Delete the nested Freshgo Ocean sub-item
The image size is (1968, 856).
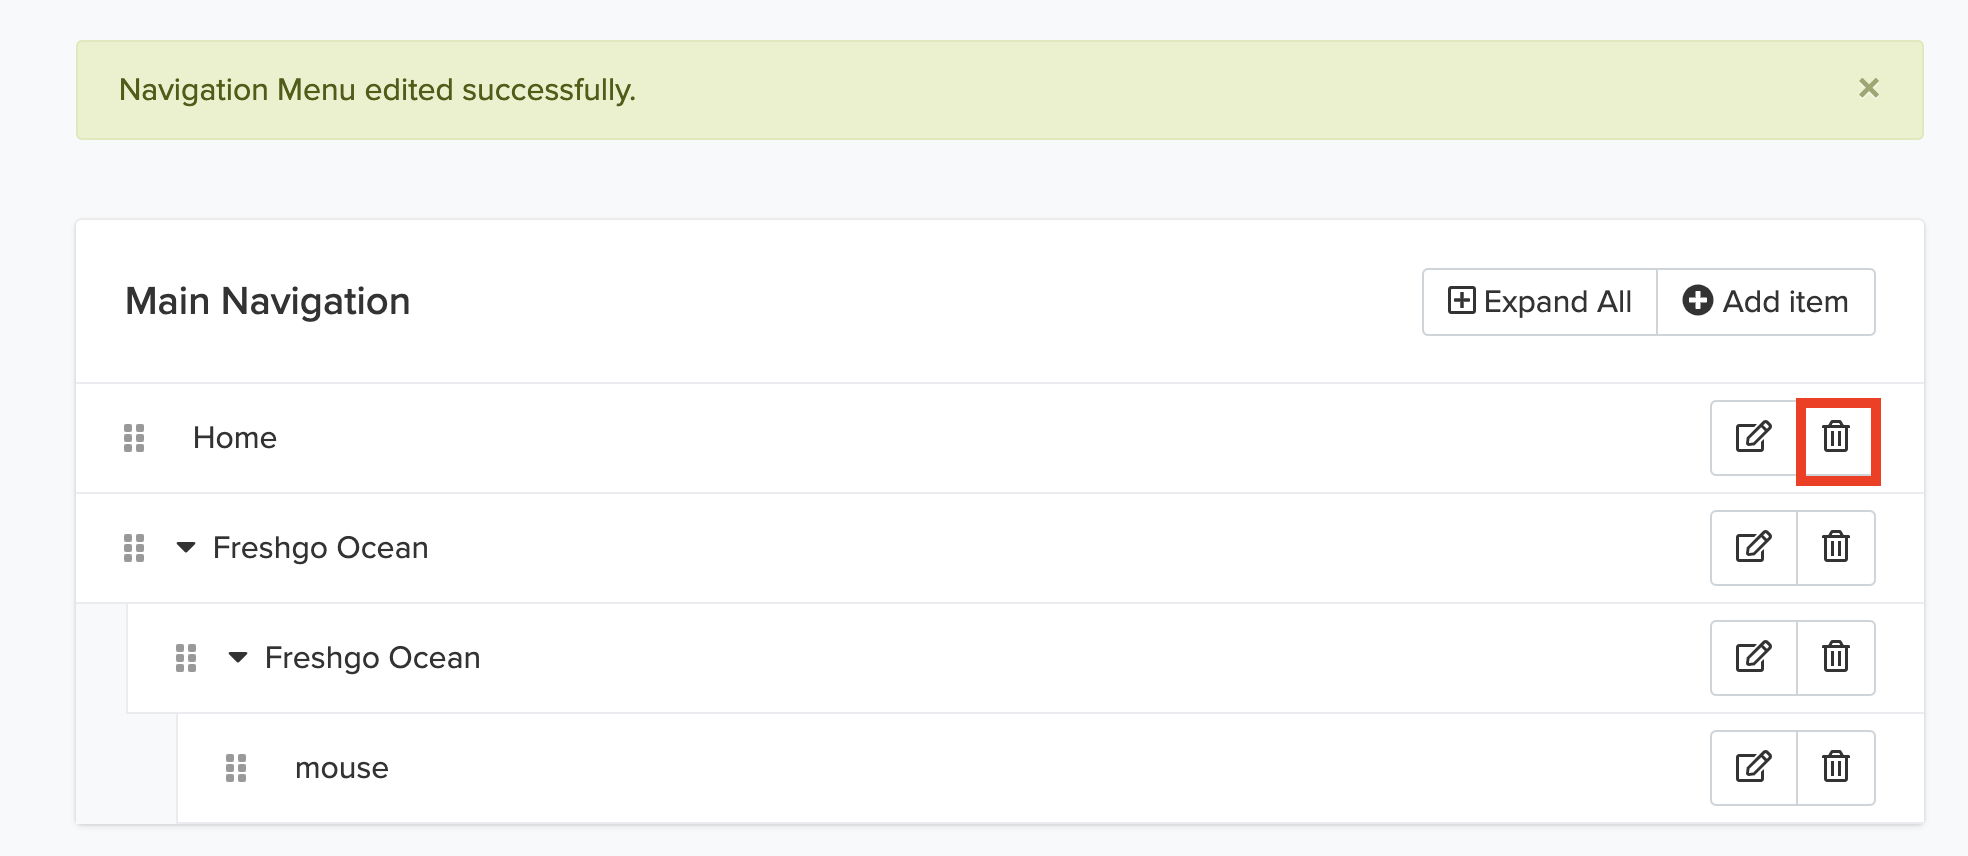point(1836,658)
